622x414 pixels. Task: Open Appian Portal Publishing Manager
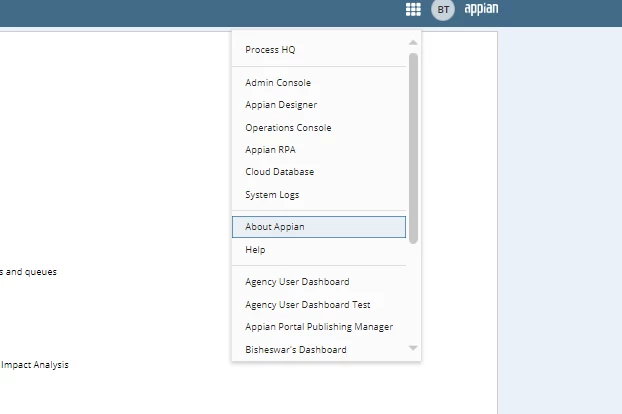pos(319,327)
